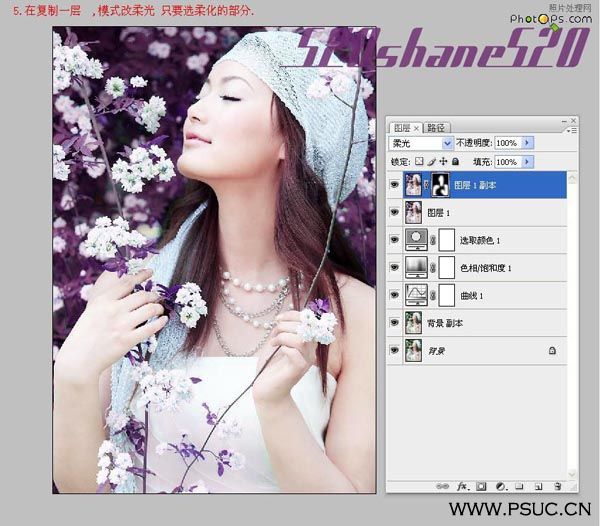Click mask link chain on 色相/饱和度 1
The width and height of the screenshot is (600, 526).
[433, 268]
